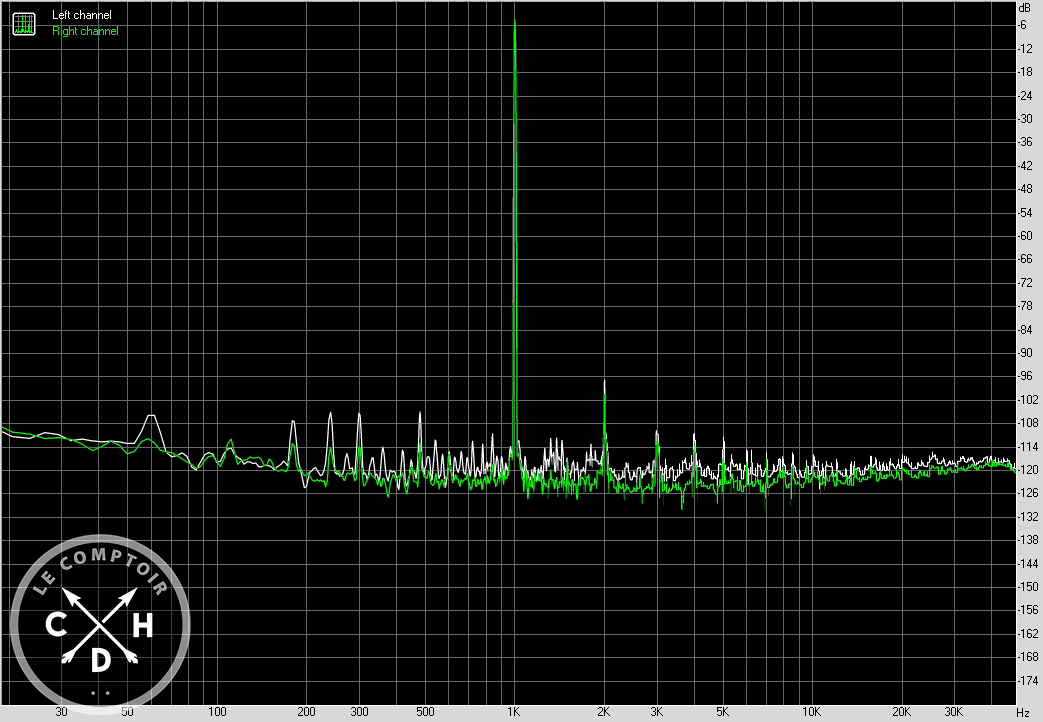1043x722 pixels.
Task: Click the 10K frequency axis label
Action: pyautogui.click(x=811, y=712)
